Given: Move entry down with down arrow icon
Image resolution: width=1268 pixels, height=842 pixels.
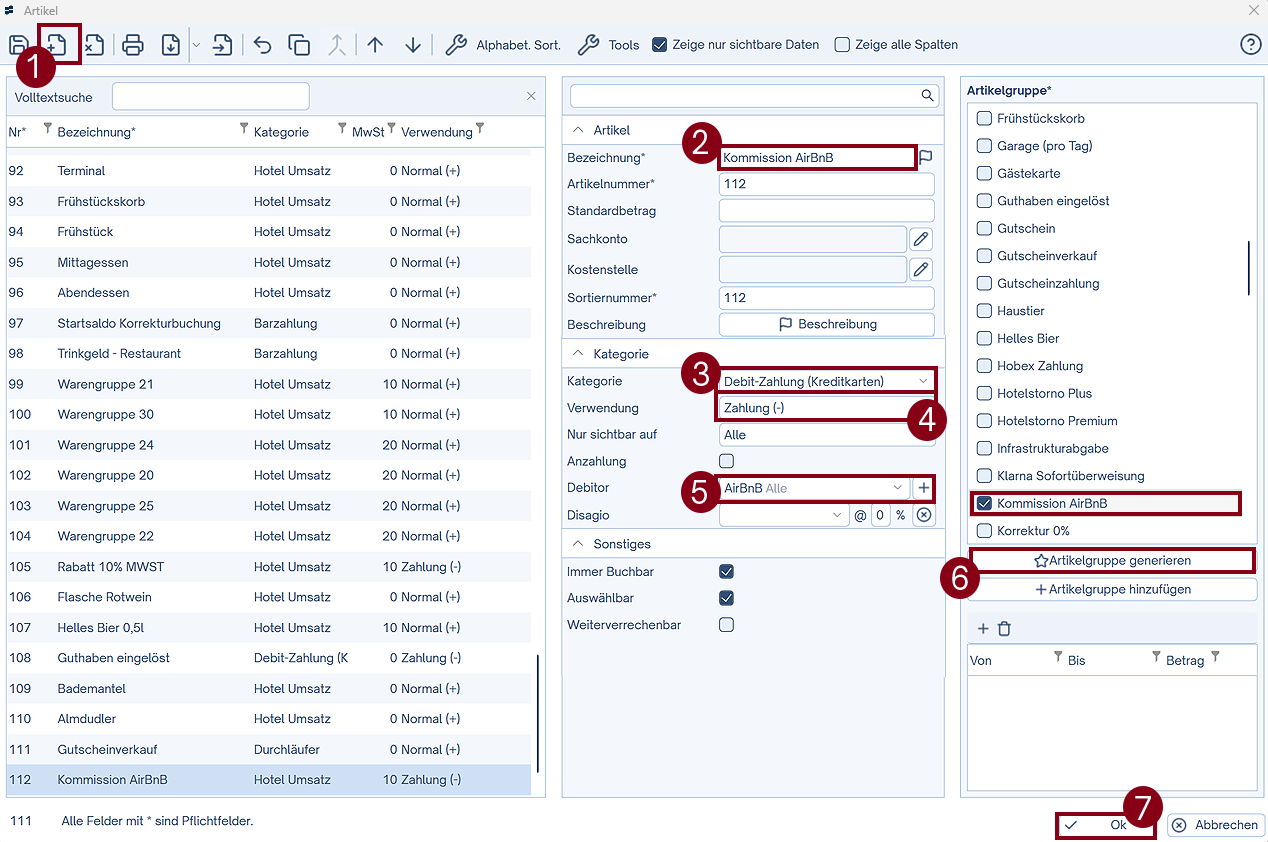Looking at the screenshot, I should click(413, 45).
